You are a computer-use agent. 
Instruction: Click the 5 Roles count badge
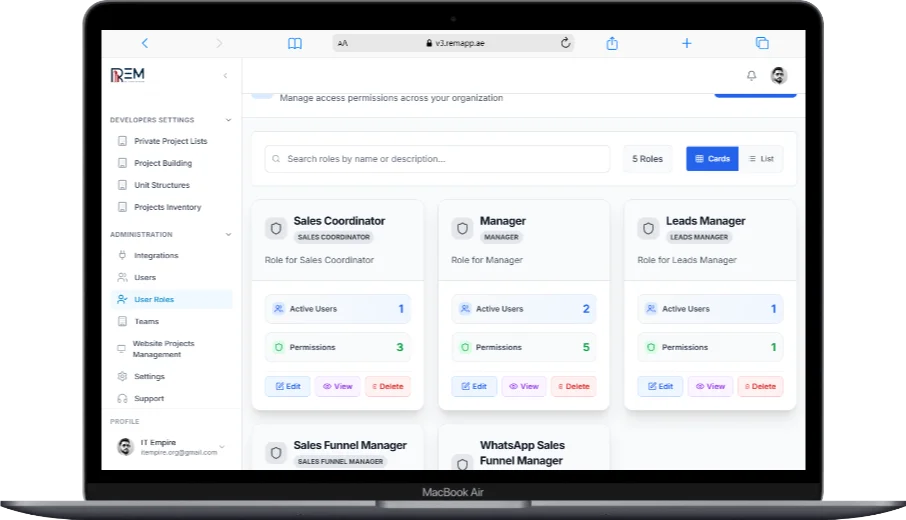647,159
